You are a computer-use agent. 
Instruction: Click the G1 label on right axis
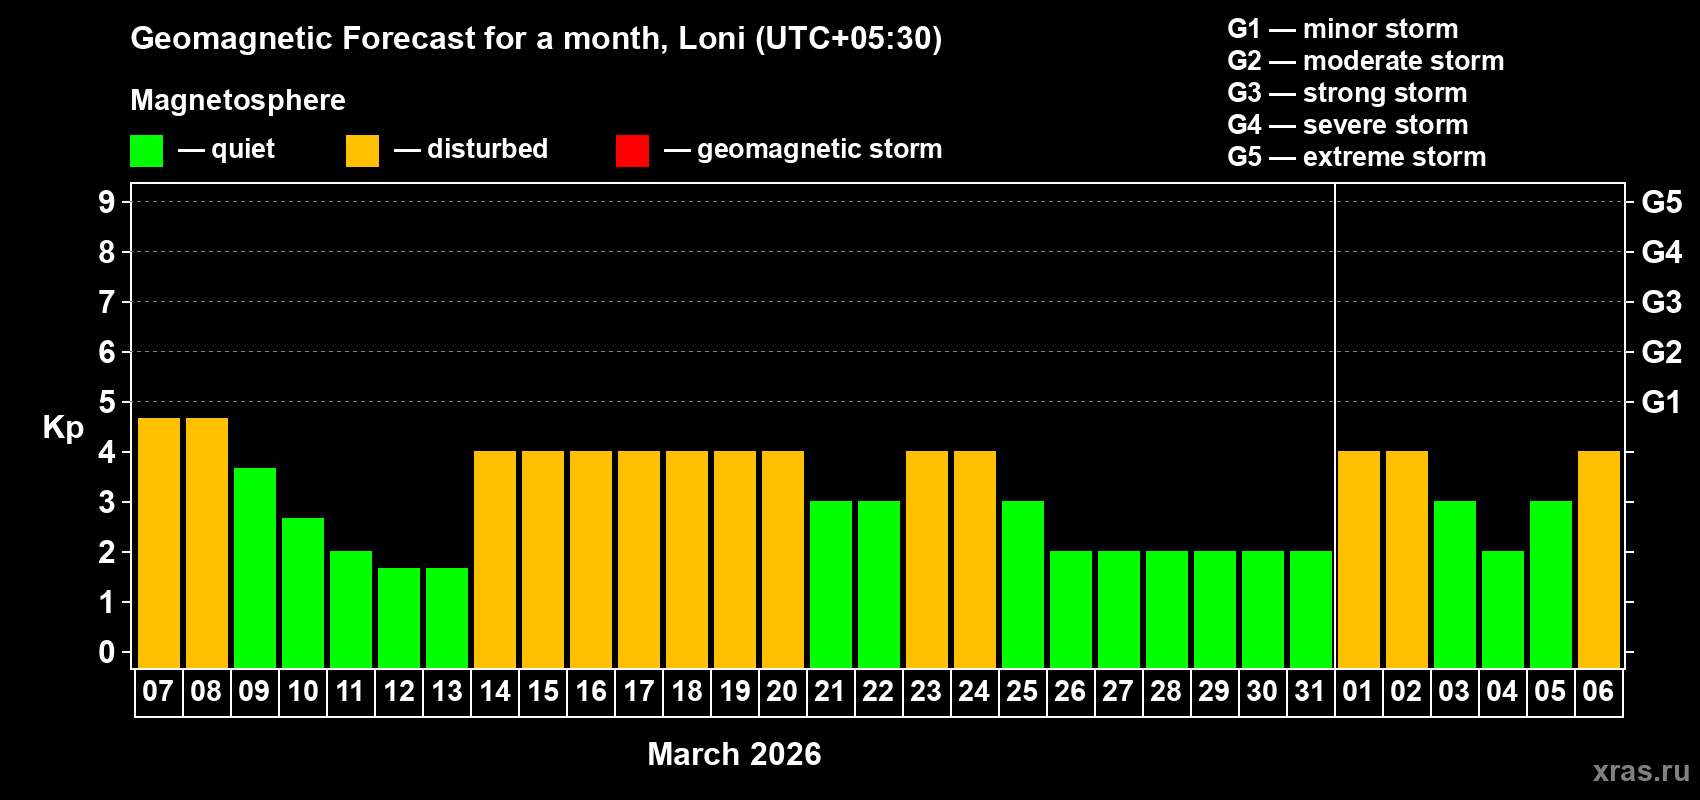pyautogui.click(x=1661, y=402)
